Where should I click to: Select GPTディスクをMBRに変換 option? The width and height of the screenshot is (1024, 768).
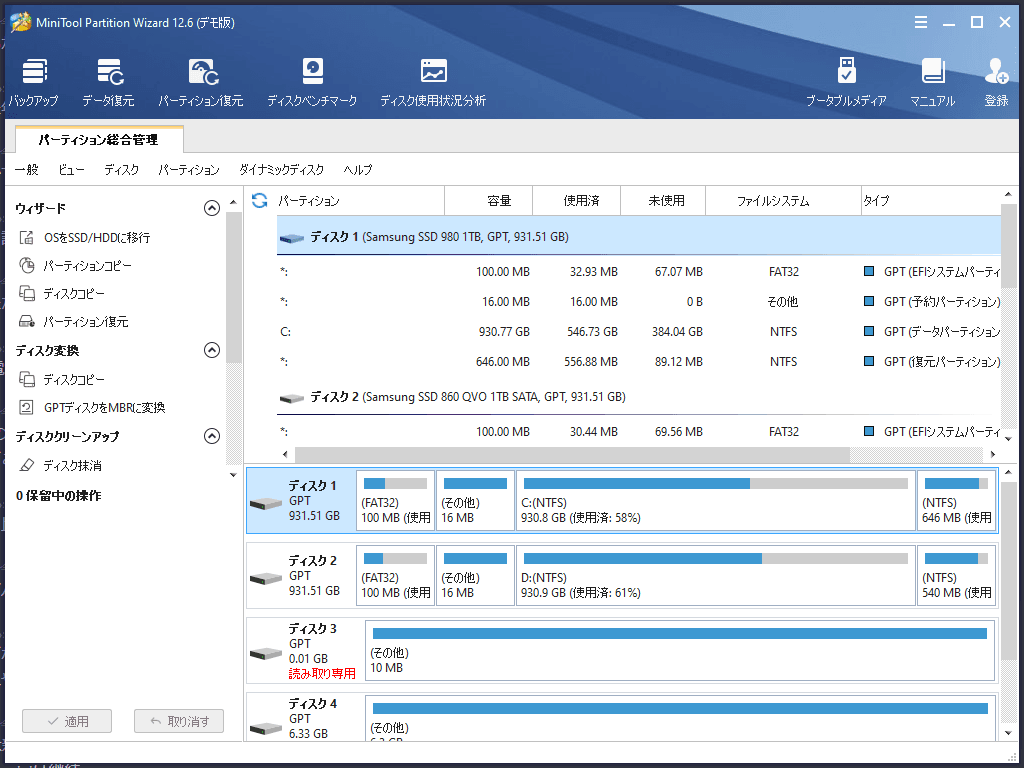[104, 408]
